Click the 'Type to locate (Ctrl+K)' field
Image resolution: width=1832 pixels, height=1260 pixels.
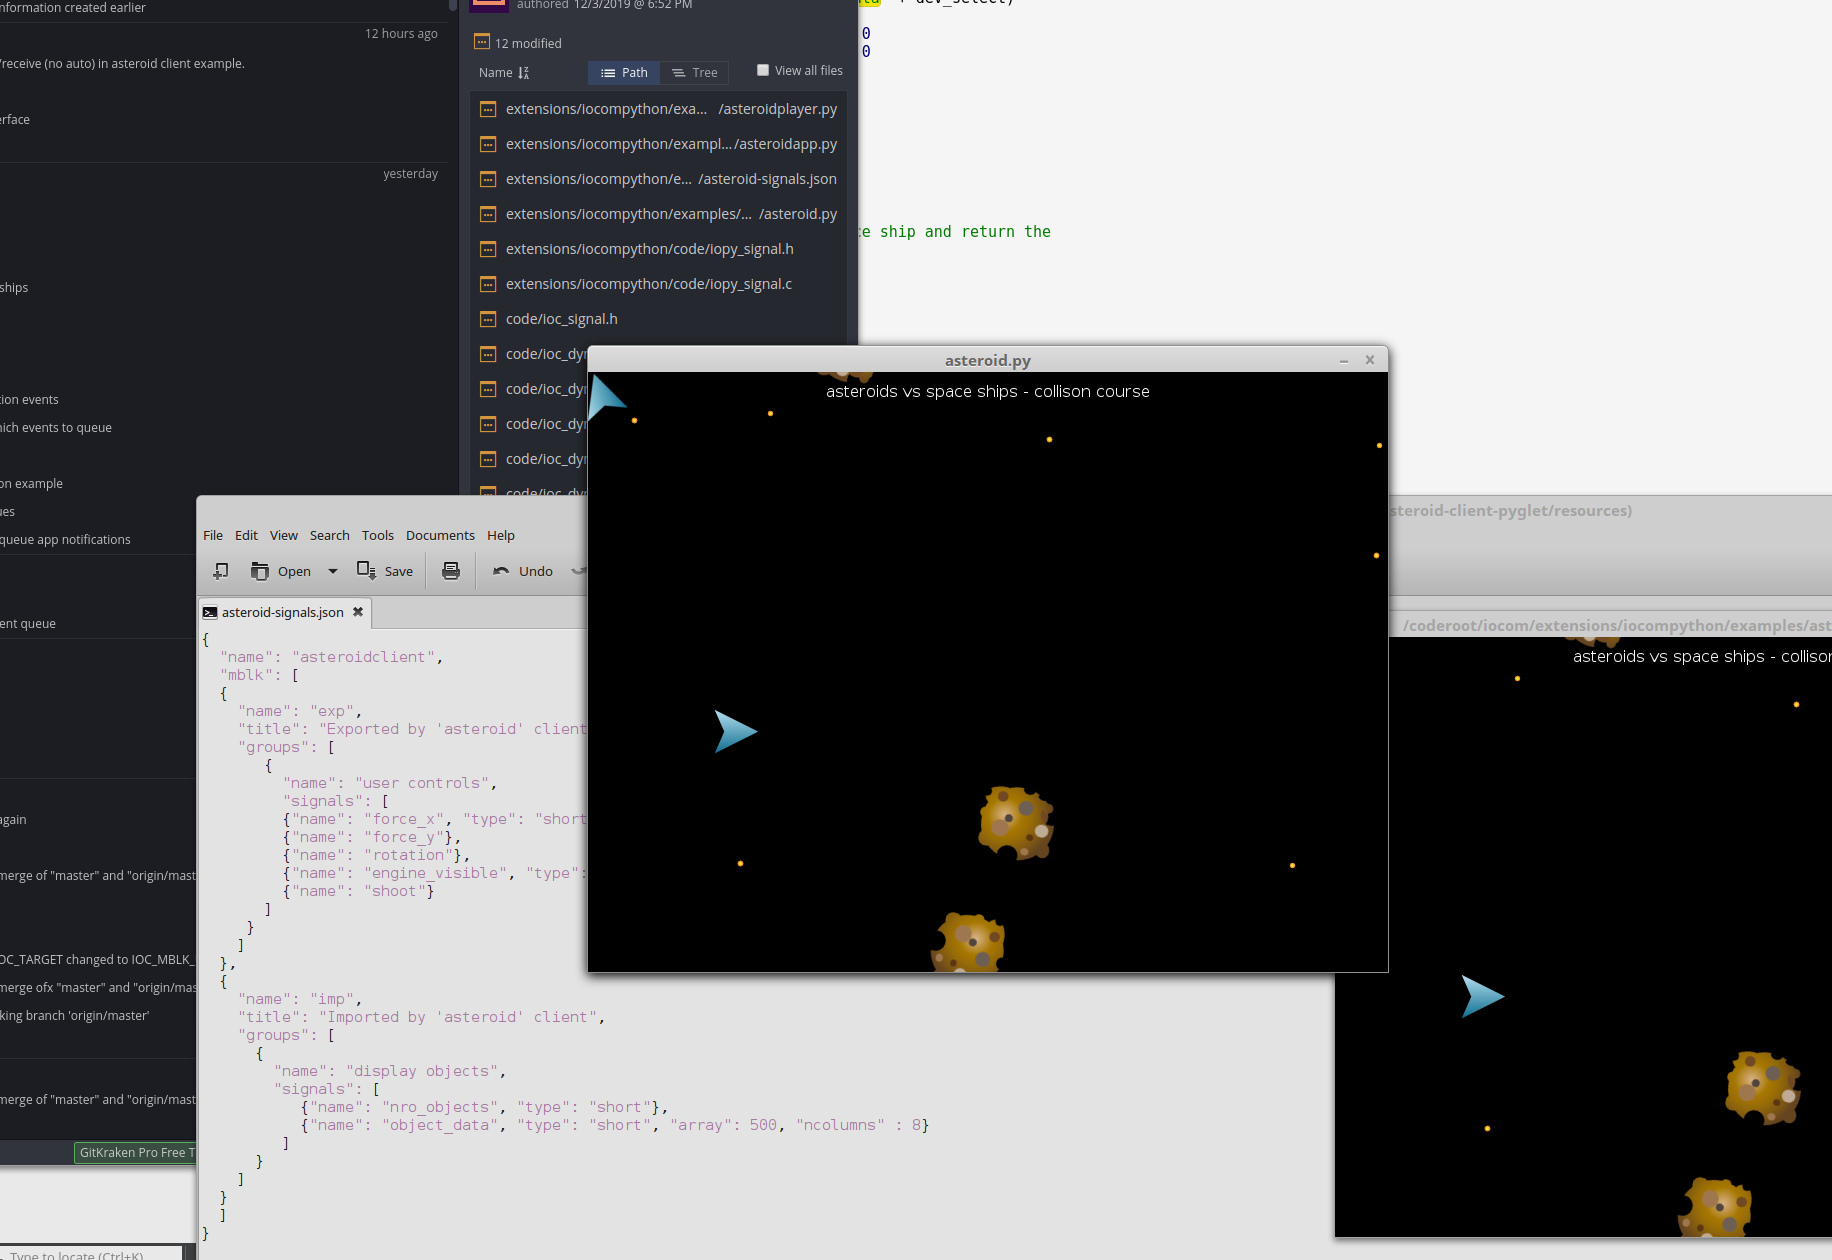pyautogui.click(x=90, y=1254)
